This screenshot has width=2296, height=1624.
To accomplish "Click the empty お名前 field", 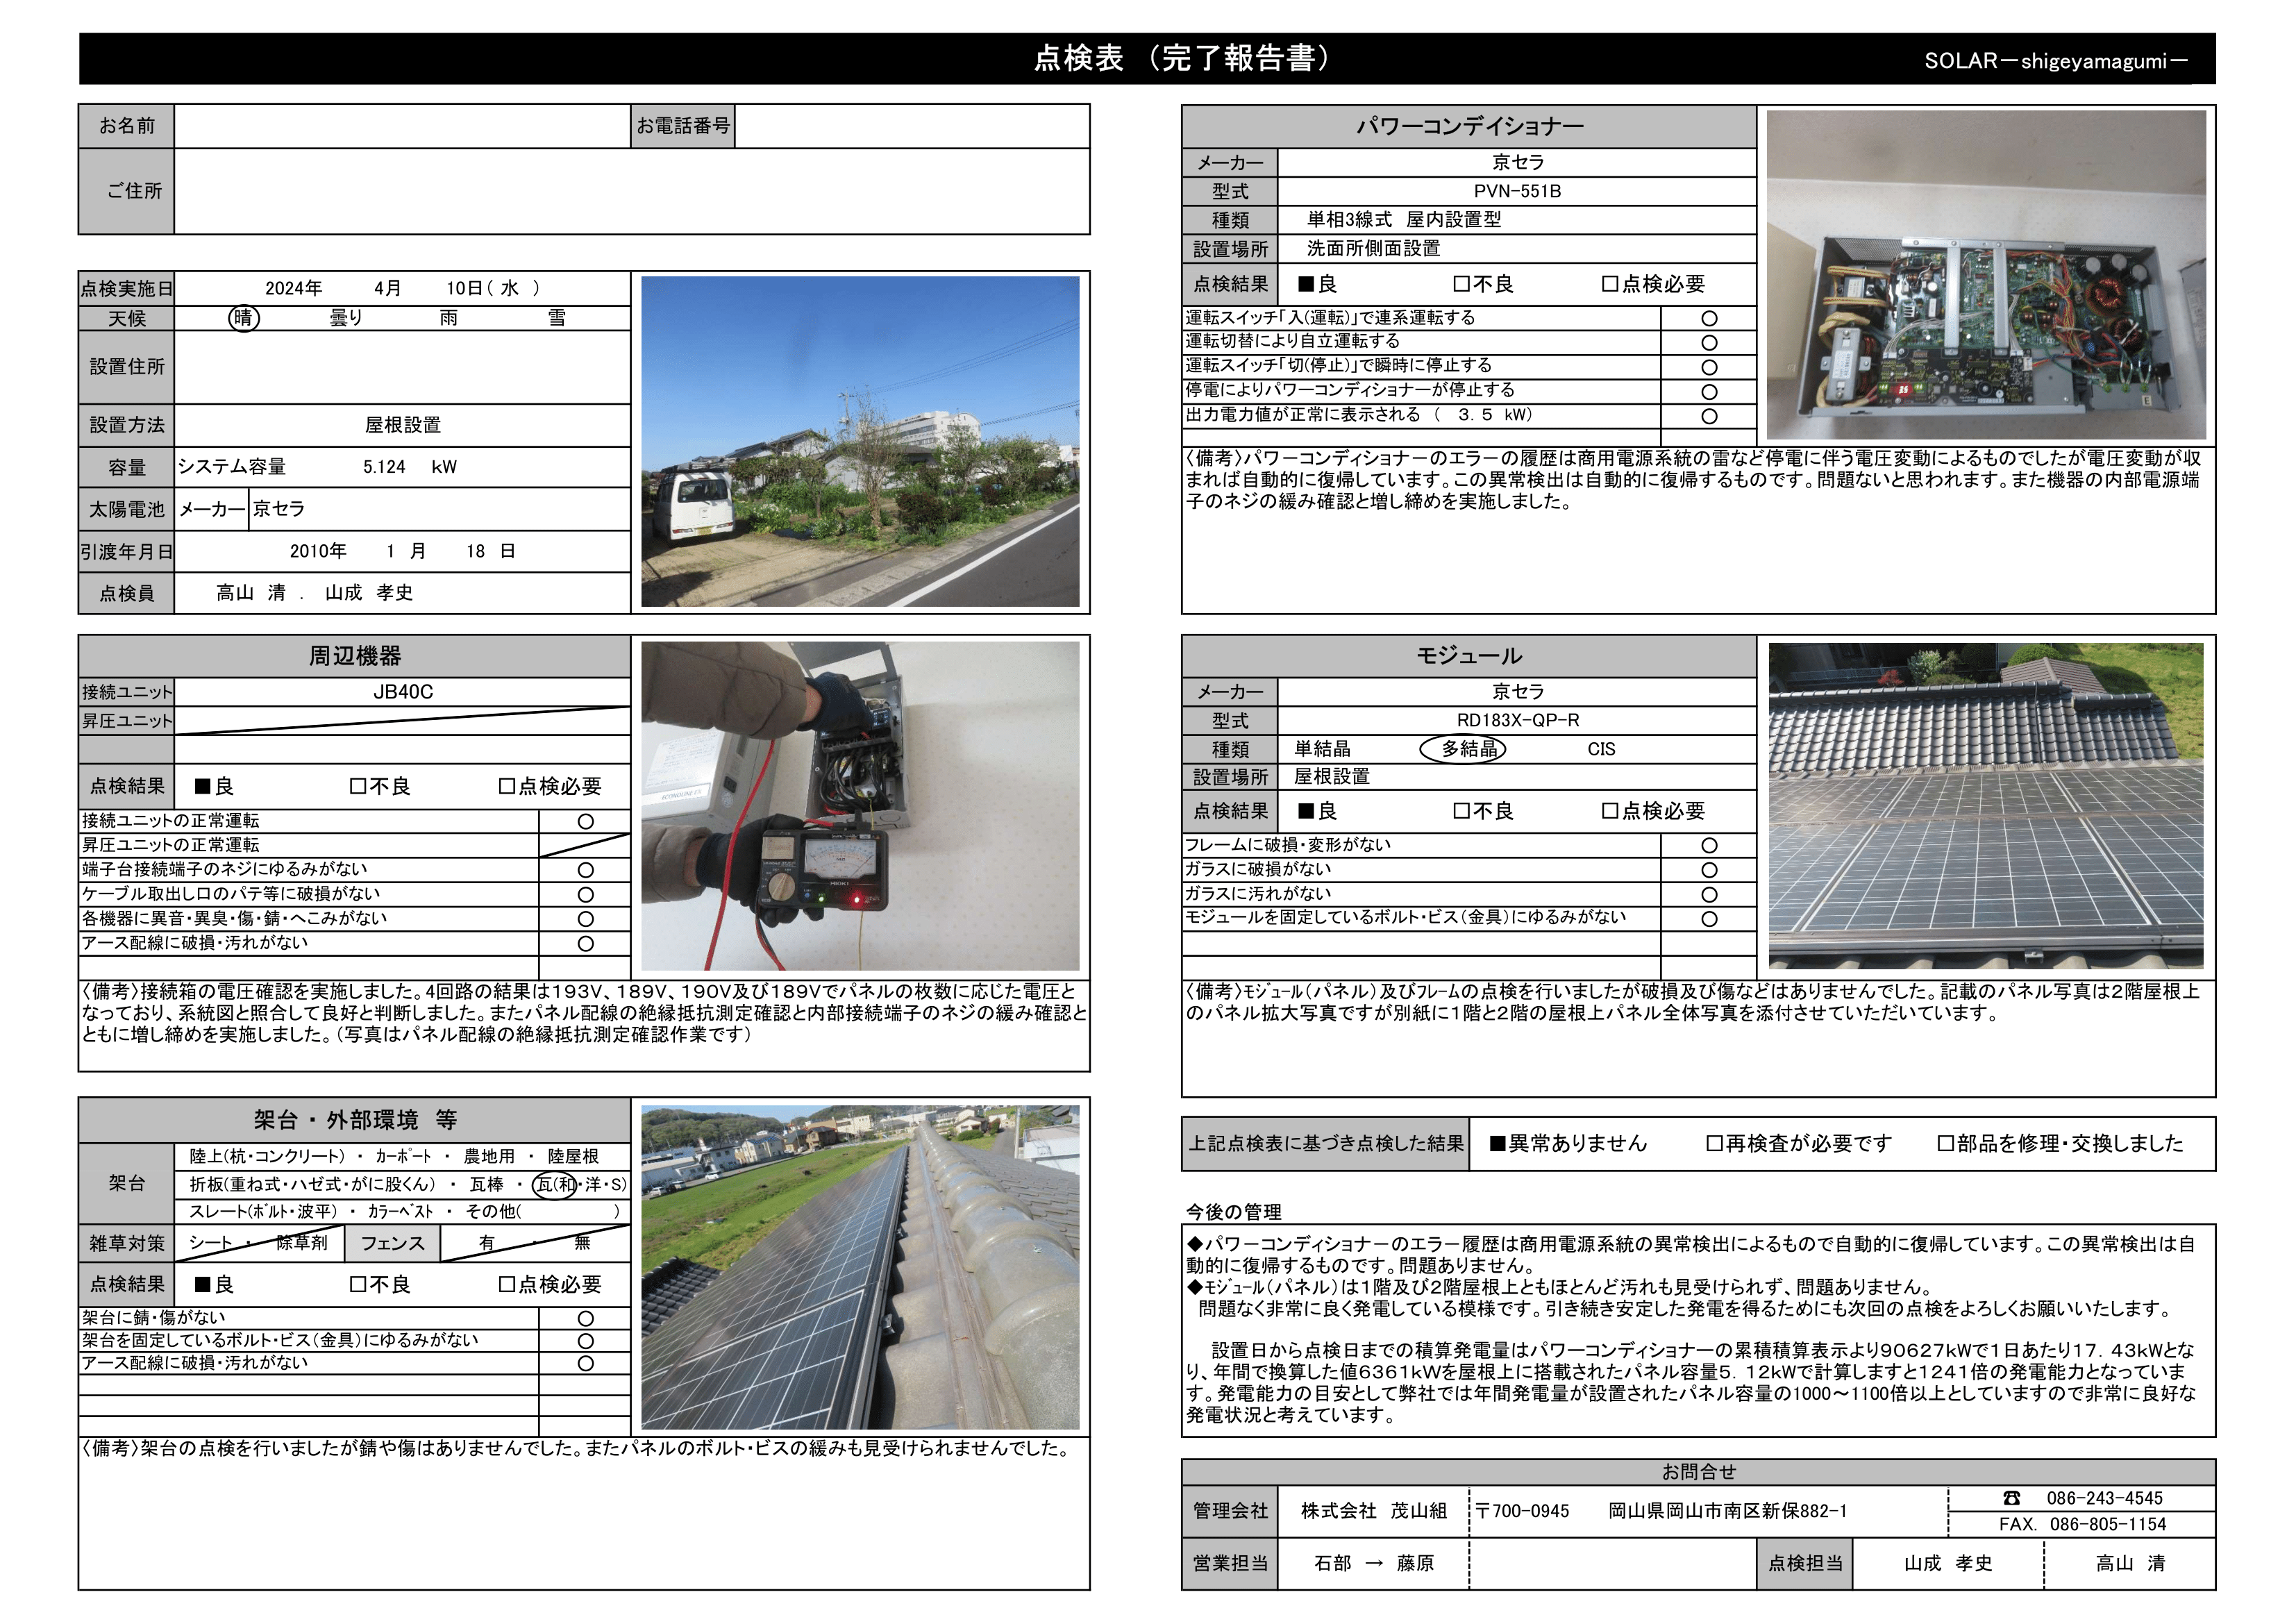I will point(402,126).
